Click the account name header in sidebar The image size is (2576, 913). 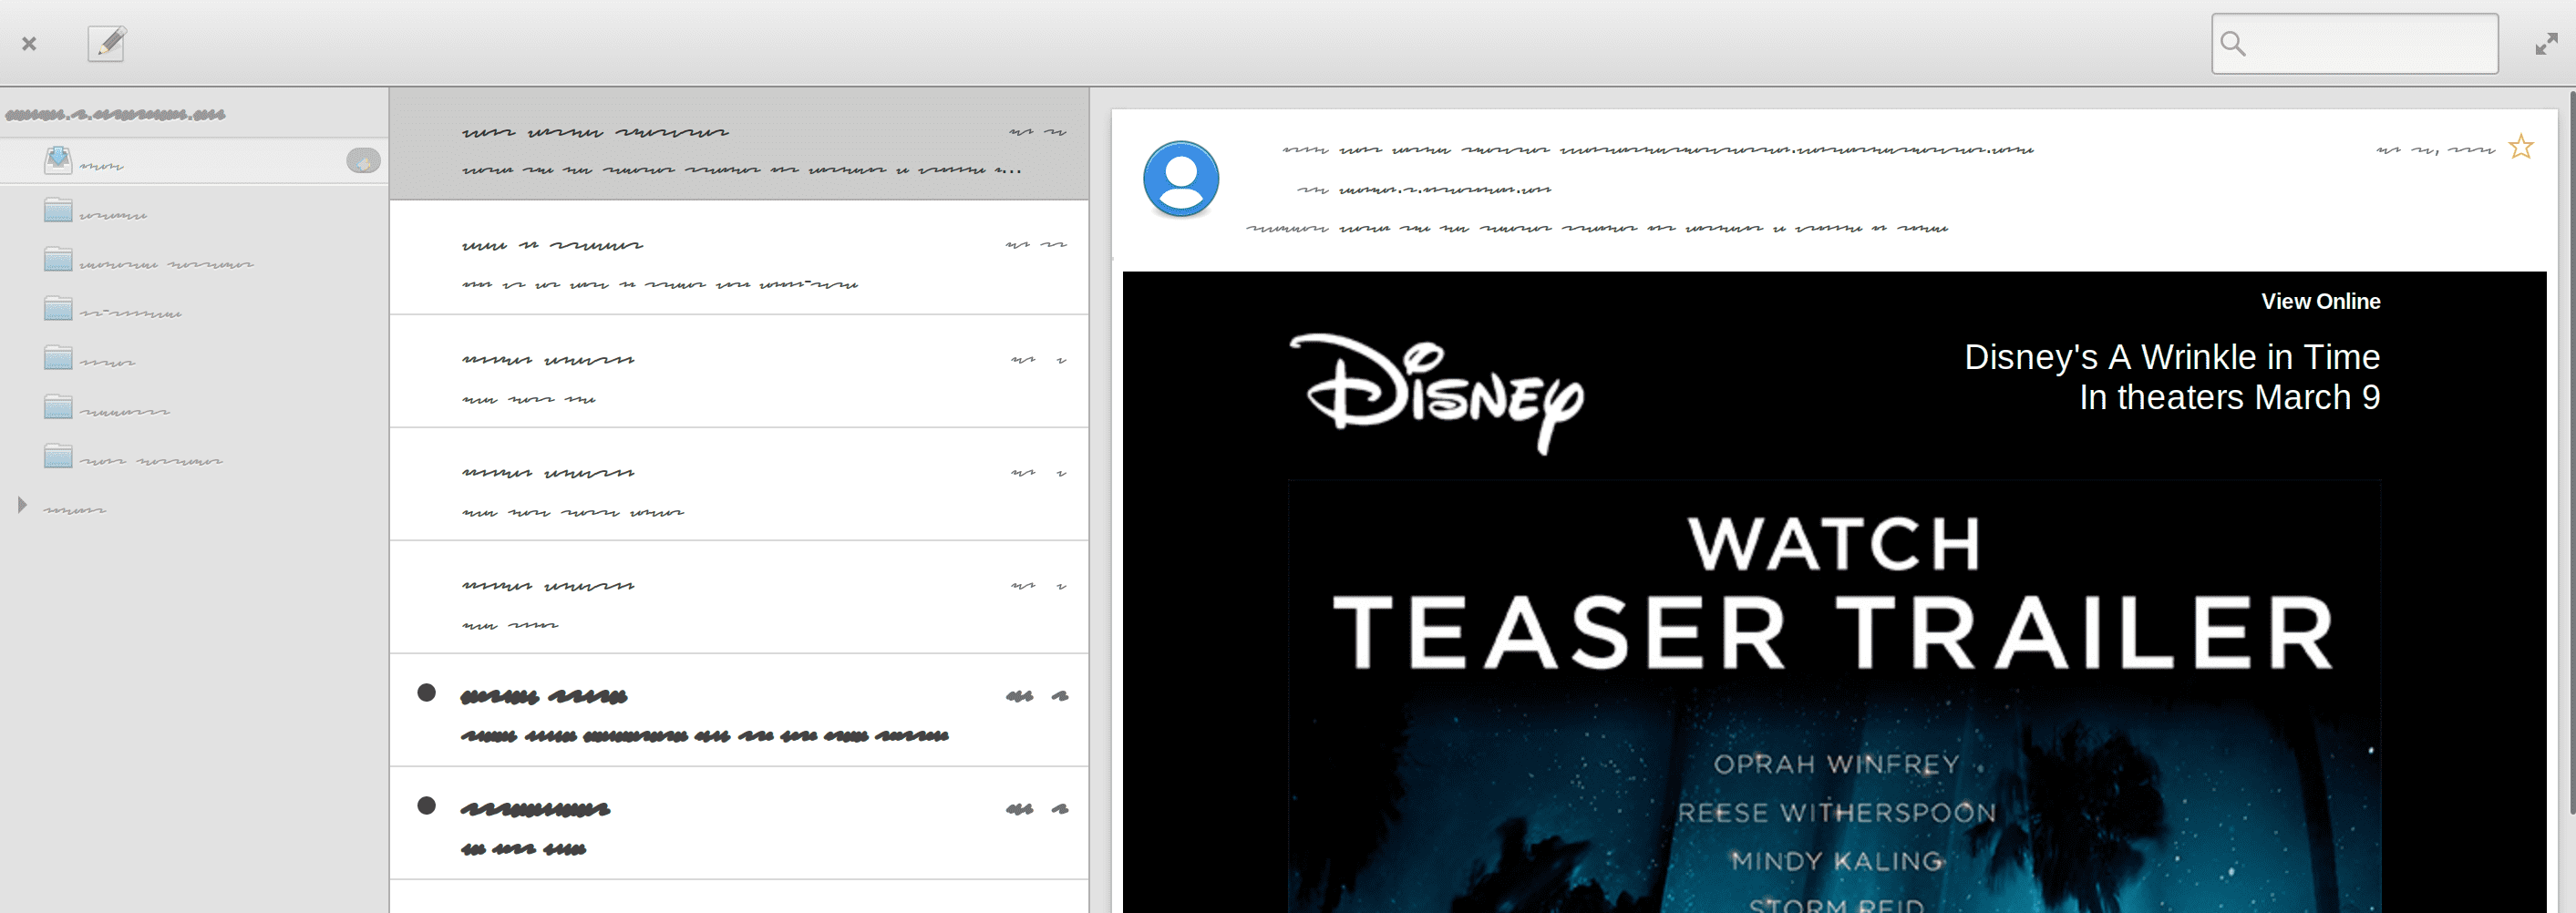pyautogui.click(x=116, y=114)
